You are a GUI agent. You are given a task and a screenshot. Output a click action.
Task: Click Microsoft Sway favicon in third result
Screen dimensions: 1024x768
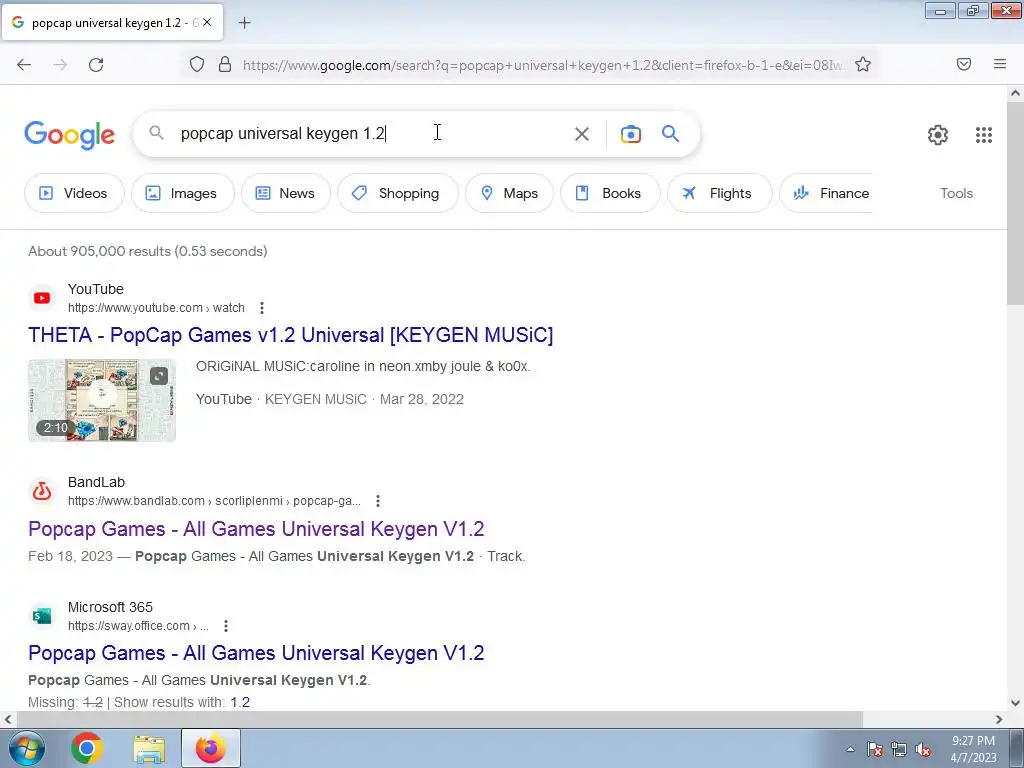(x=42, y=616)
